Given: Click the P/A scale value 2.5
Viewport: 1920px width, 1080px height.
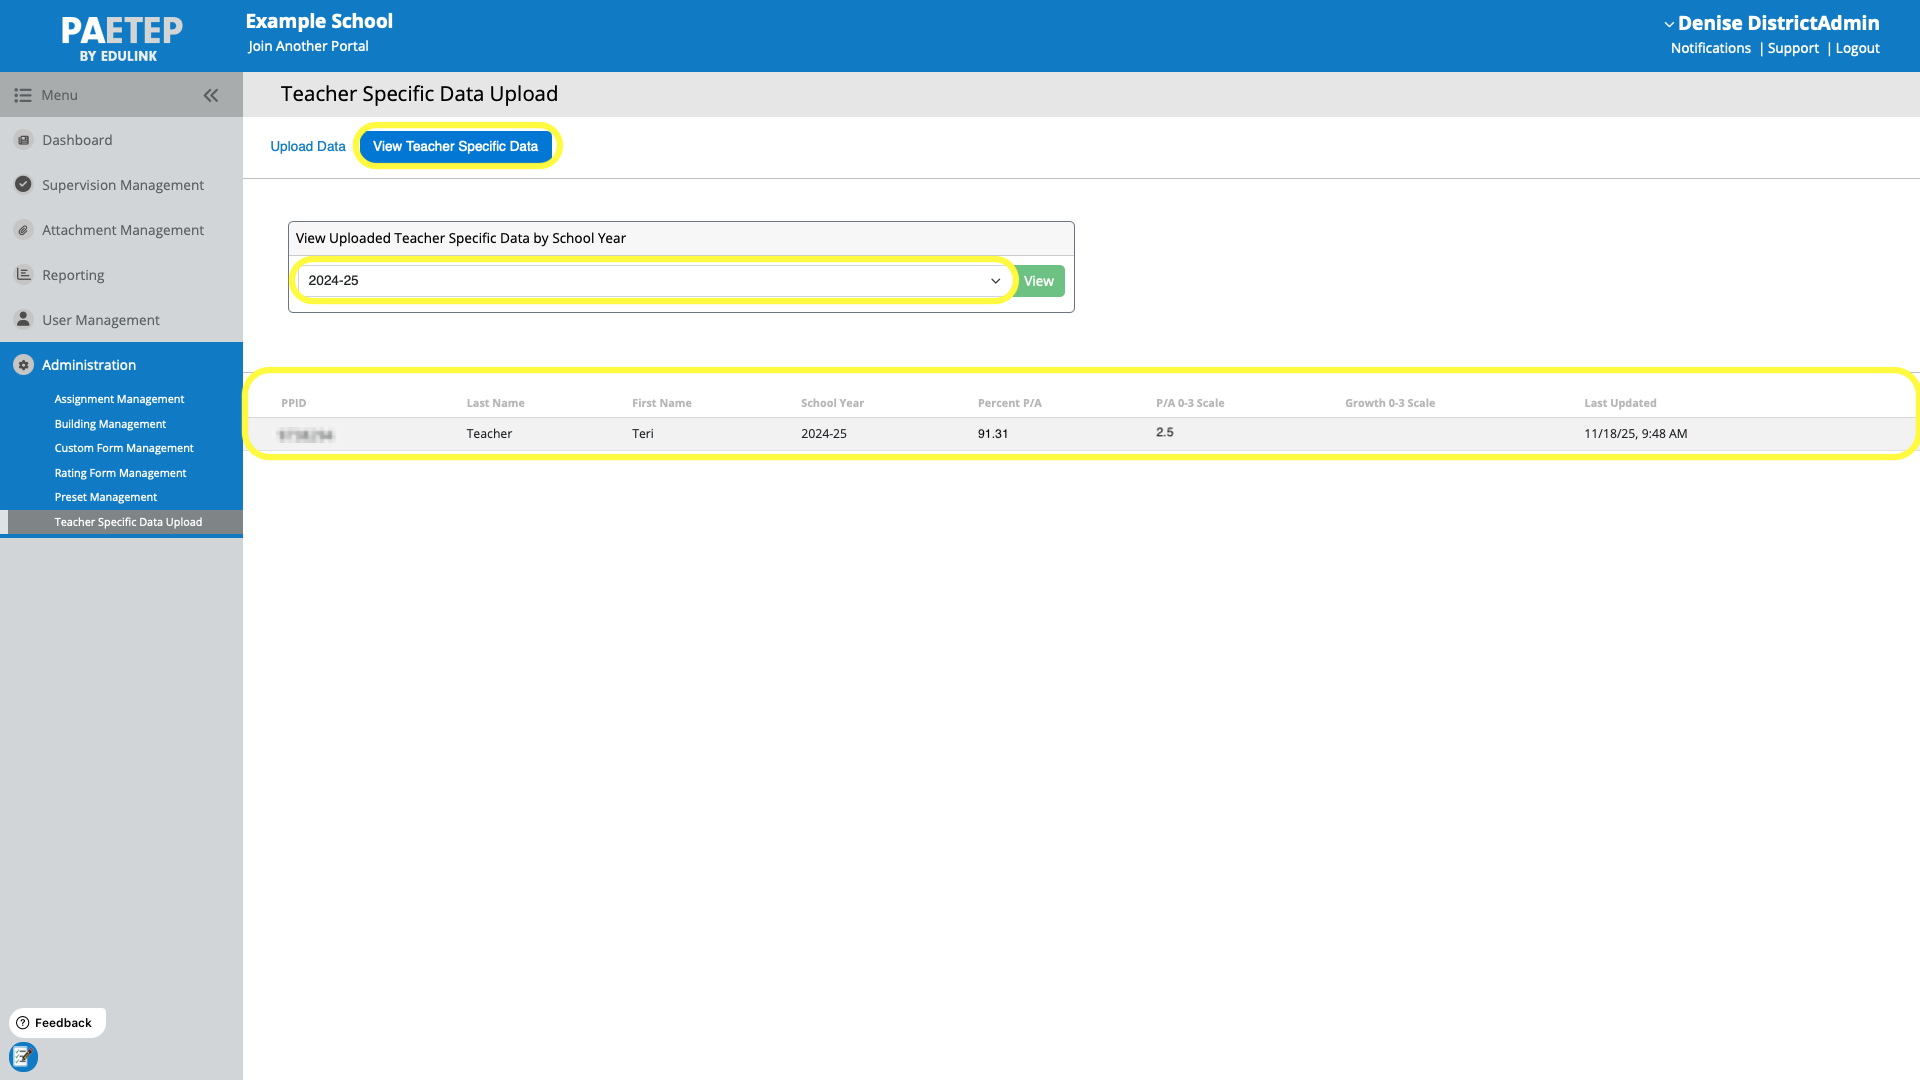Looking at the screenshot, I should point(1165,433).
